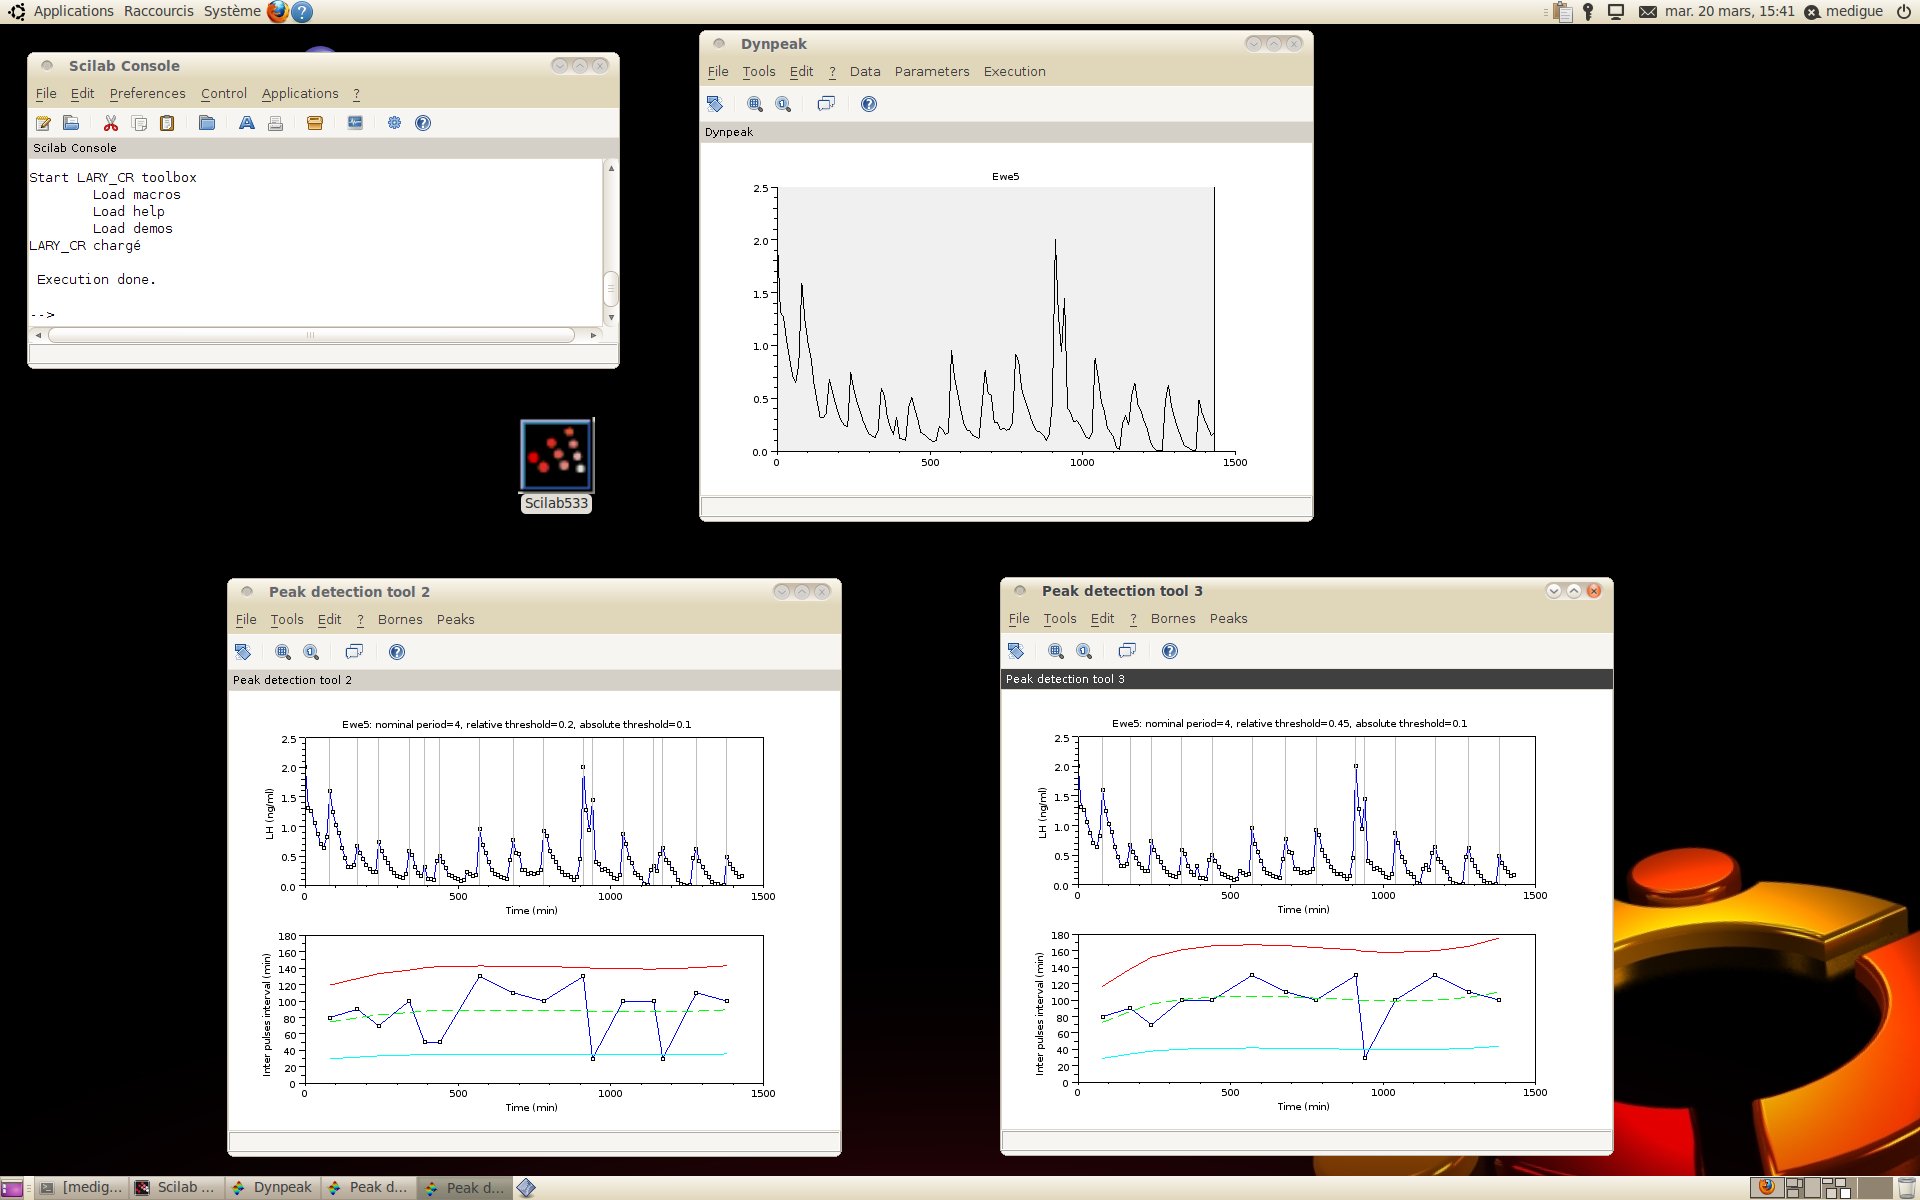The width and height of the screenshot is (1920, 1200).
Task: Open GNOME Applications menu in top panel
Action: coord(74,11)
